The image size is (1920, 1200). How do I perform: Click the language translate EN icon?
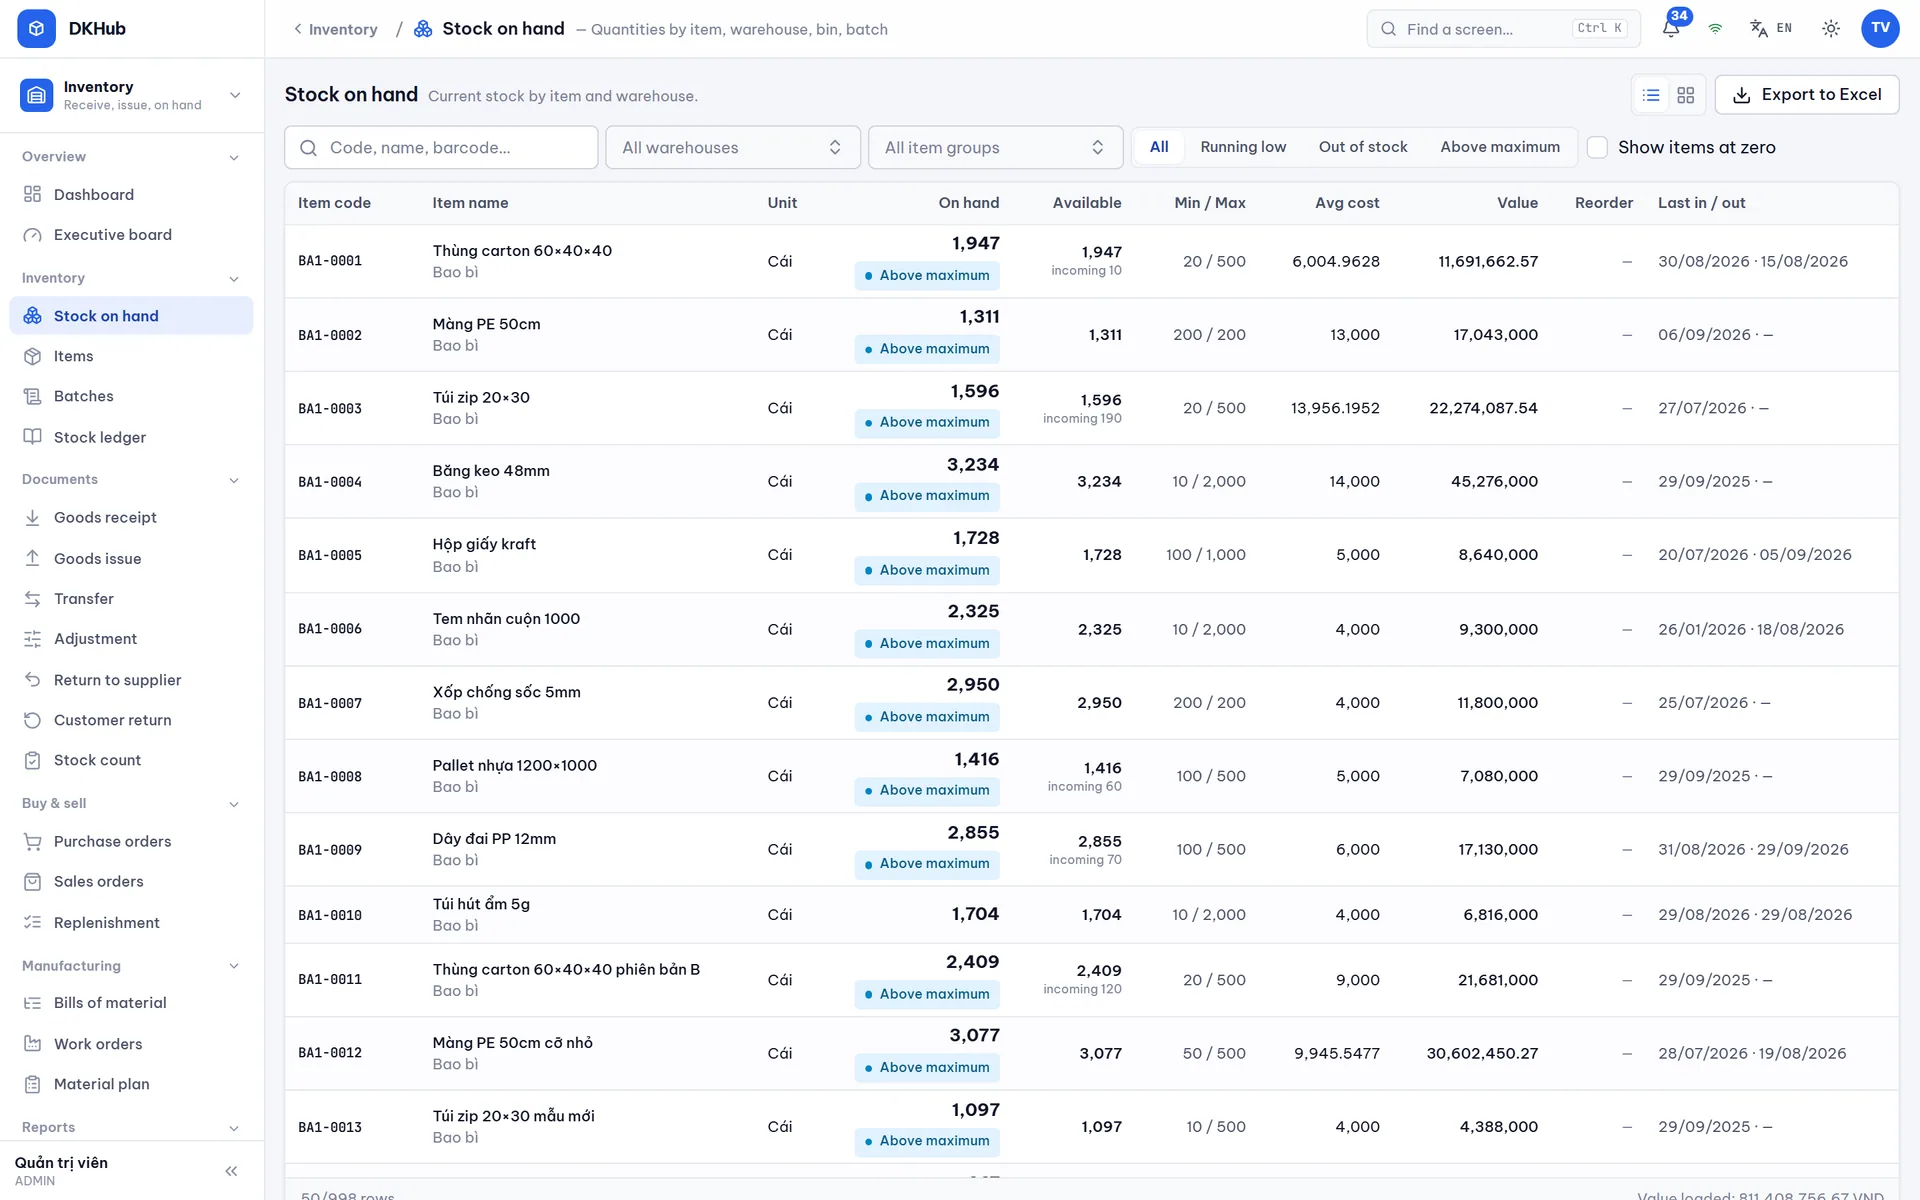[1770, 28]
